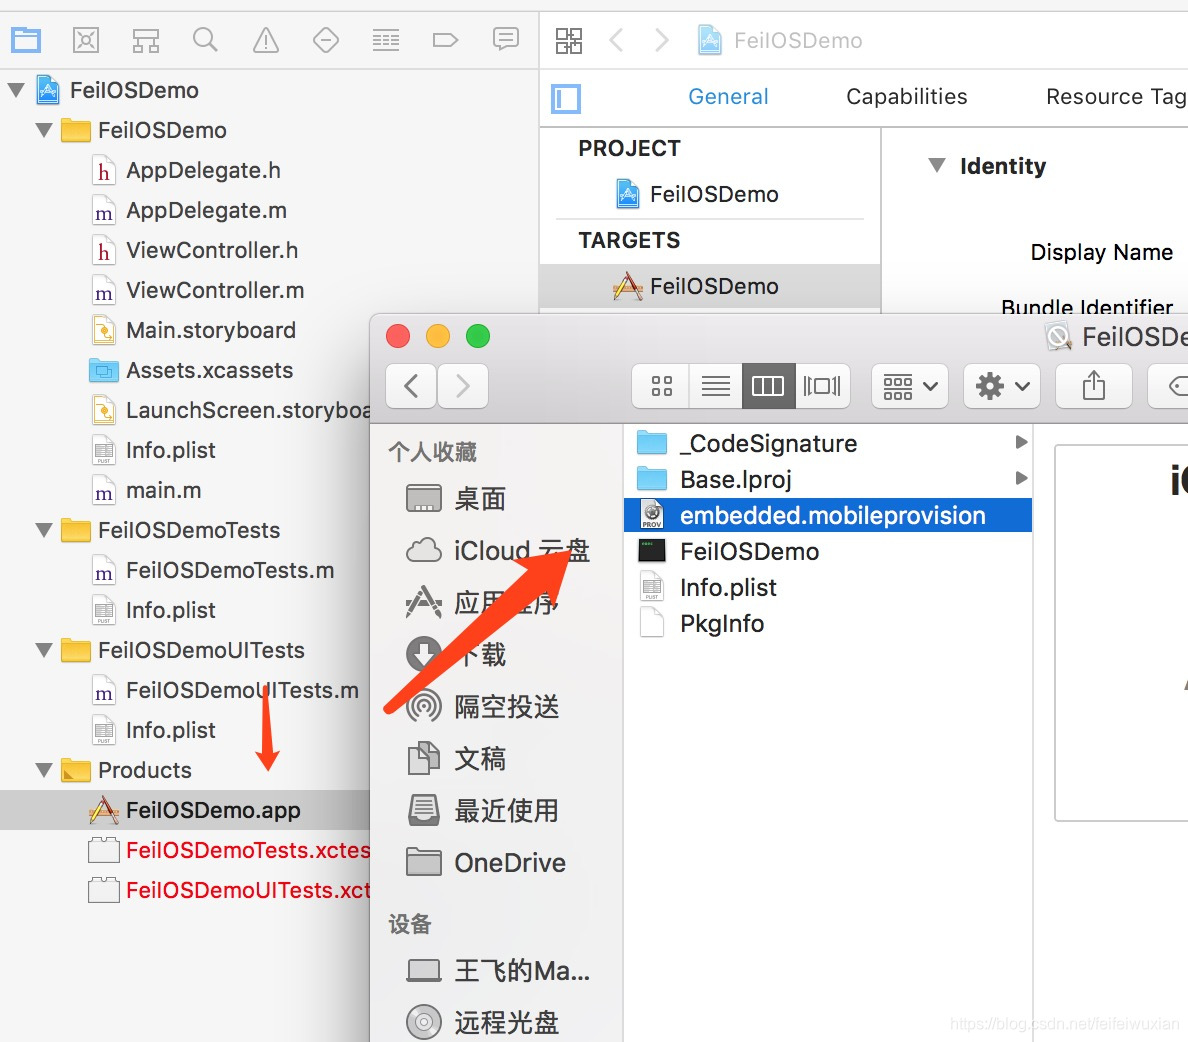The height and width of the screenshot is (1042, 1188).
Task: Switch to the General tab
Action: tap(728, 97)
